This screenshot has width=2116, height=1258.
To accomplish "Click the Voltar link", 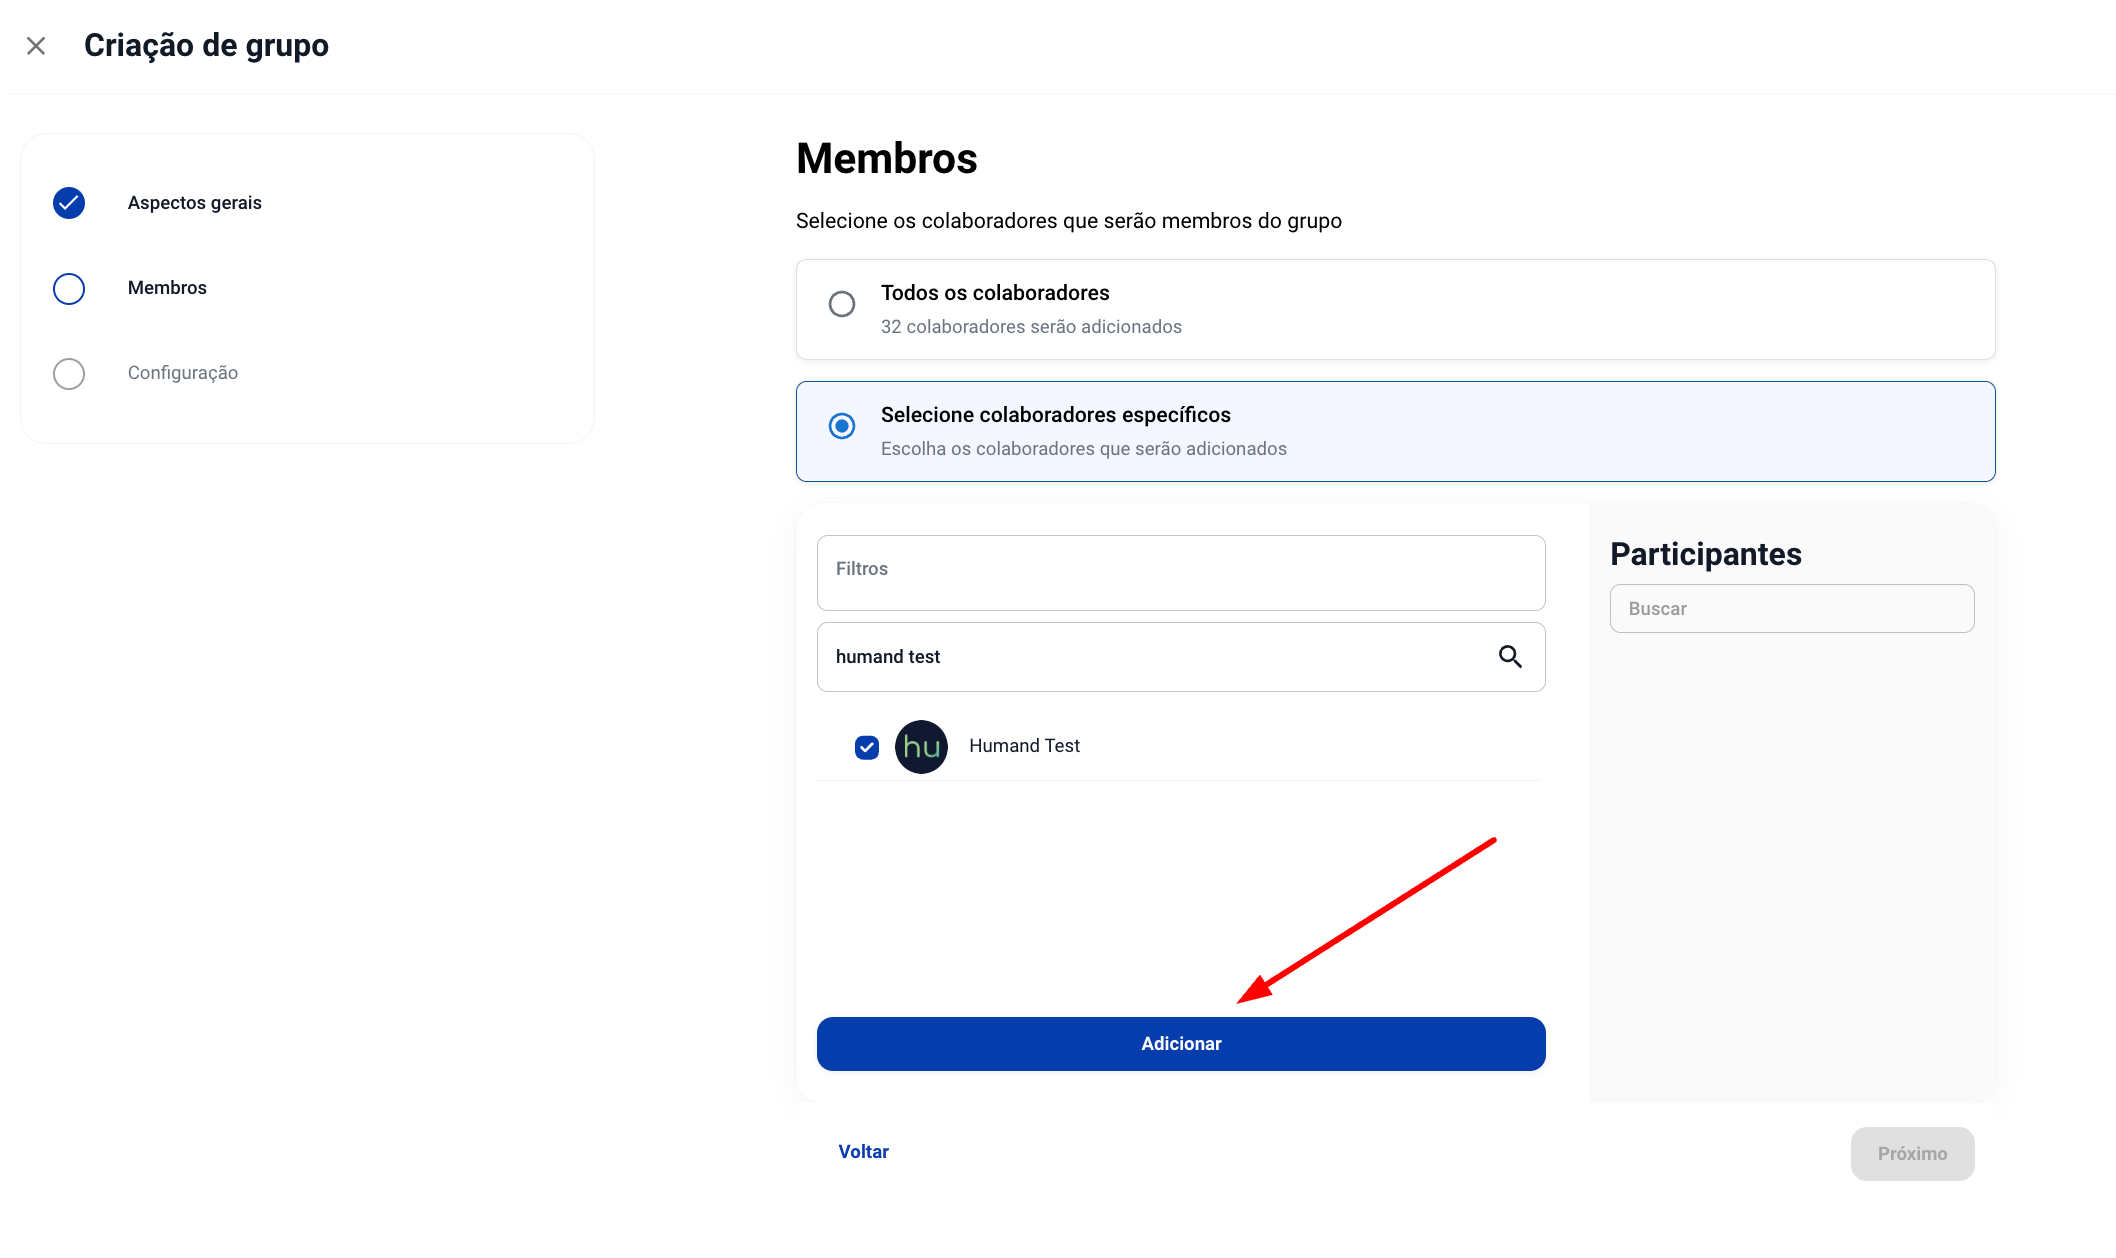I will 863,1152.
